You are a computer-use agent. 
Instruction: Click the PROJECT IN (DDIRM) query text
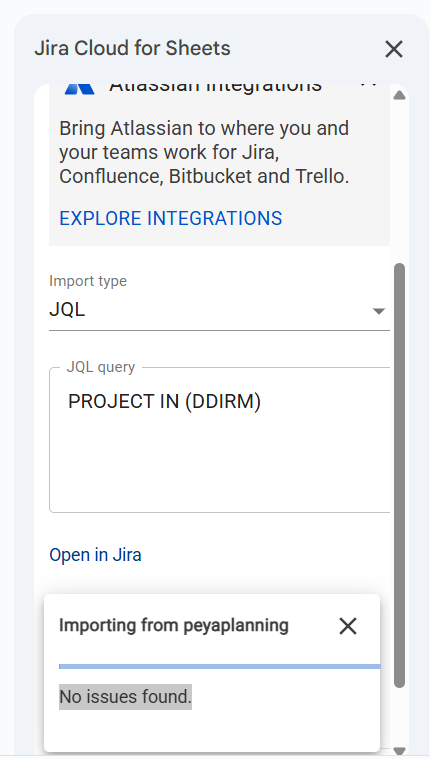pos(165,401)
